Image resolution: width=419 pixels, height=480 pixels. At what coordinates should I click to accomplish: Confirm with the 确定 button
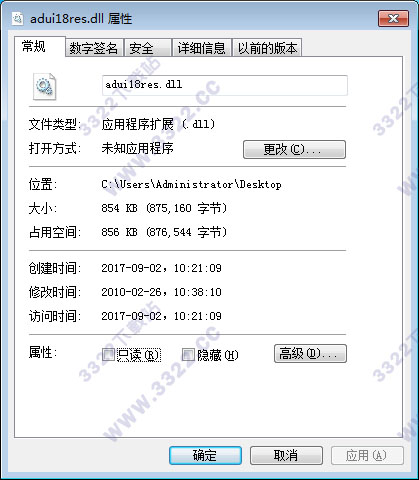[x=205, y=455]
